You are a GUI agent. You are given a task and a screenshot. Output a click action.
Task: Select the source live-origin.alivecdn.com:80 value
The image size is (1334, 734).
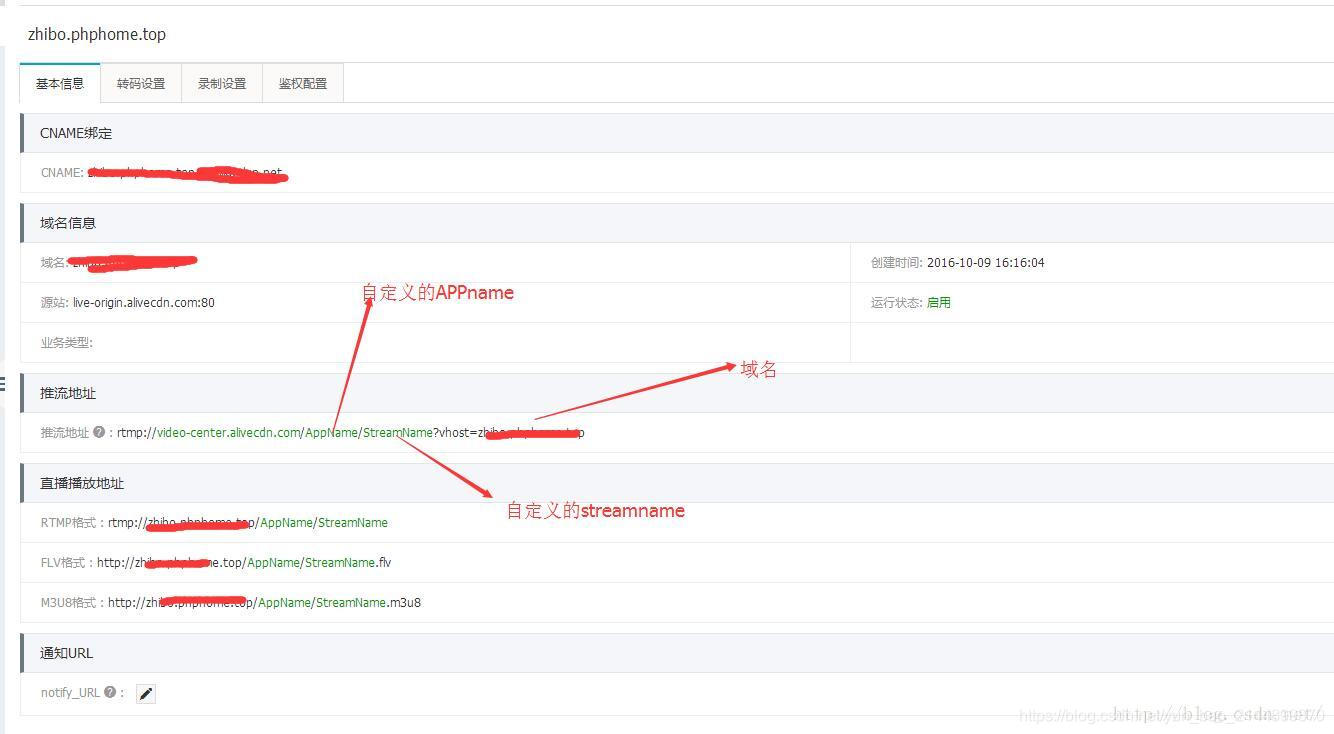(x=144, y=302)
